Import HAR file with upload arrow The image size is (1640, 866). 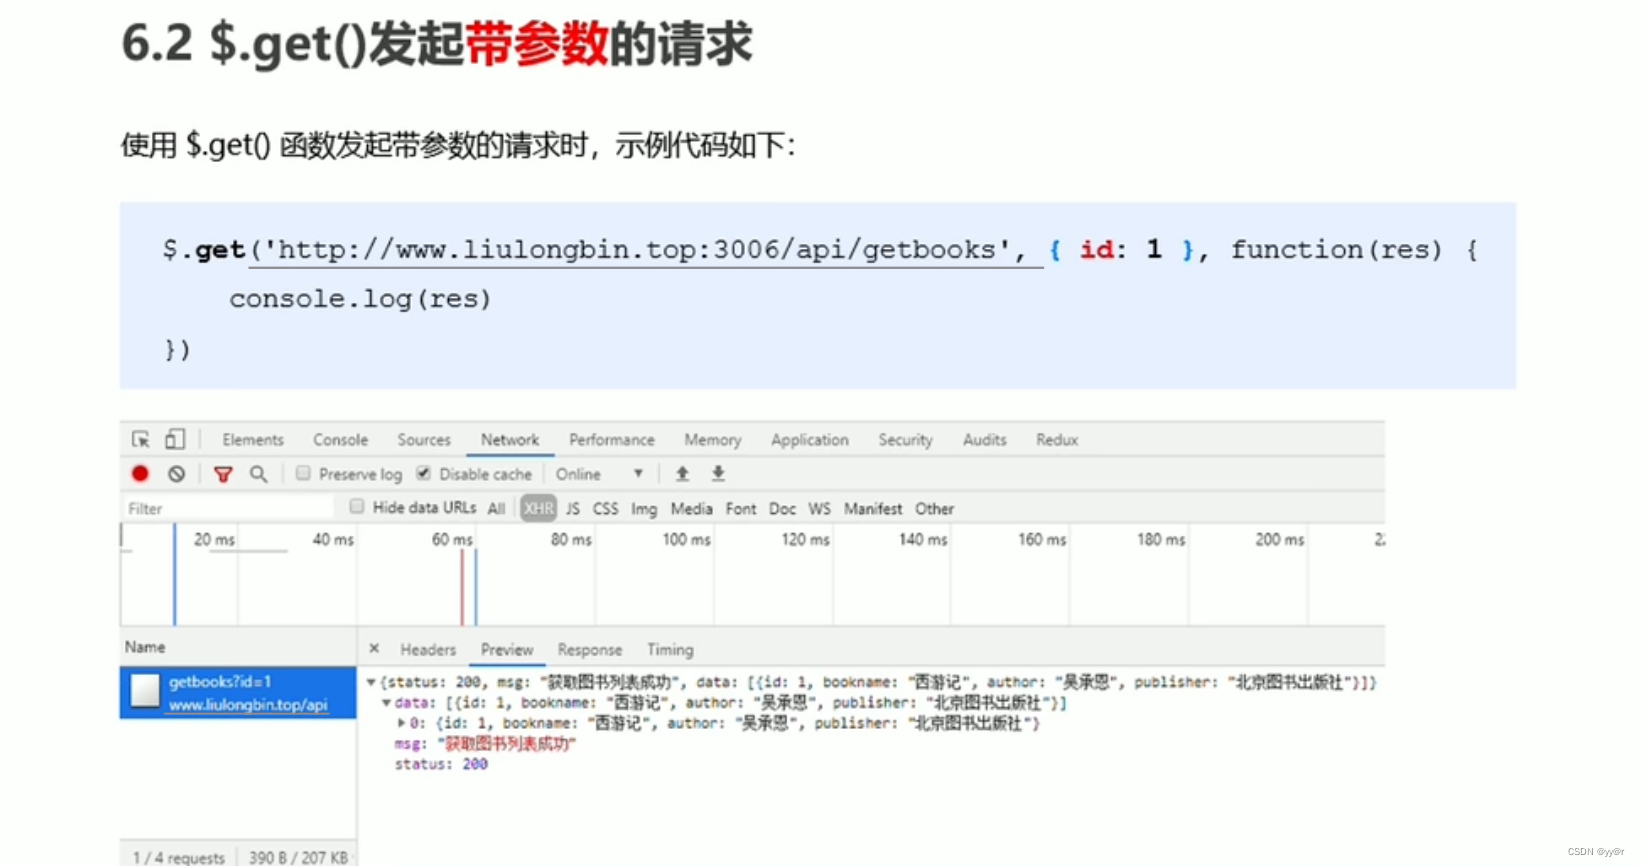click(x=682, y=473)
